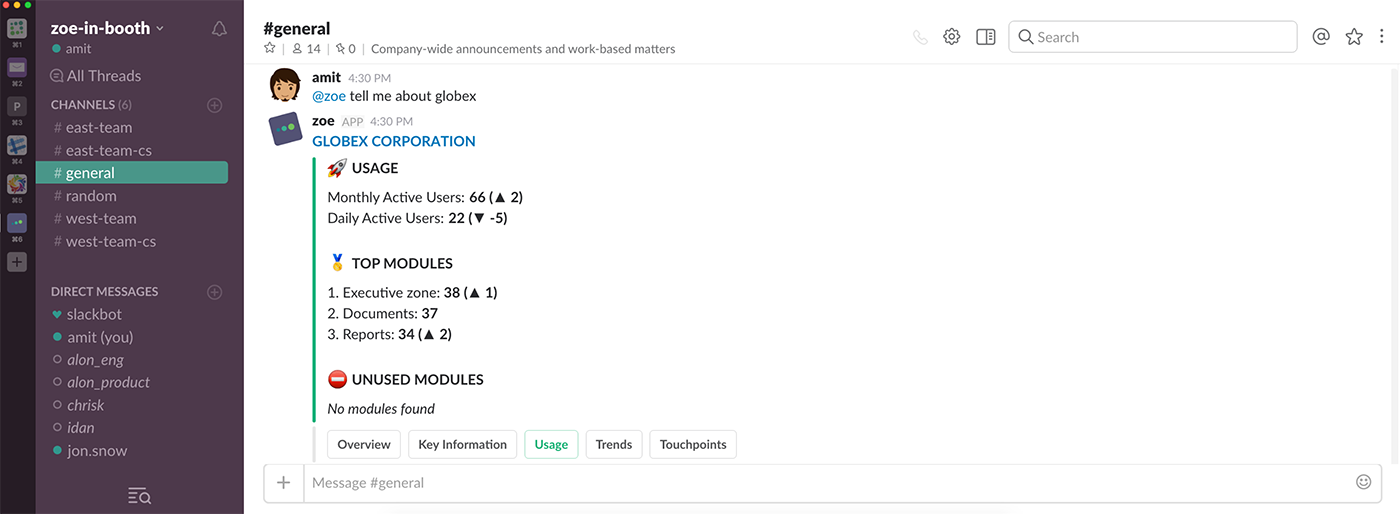Click plus to attach a file

point(284,483)
